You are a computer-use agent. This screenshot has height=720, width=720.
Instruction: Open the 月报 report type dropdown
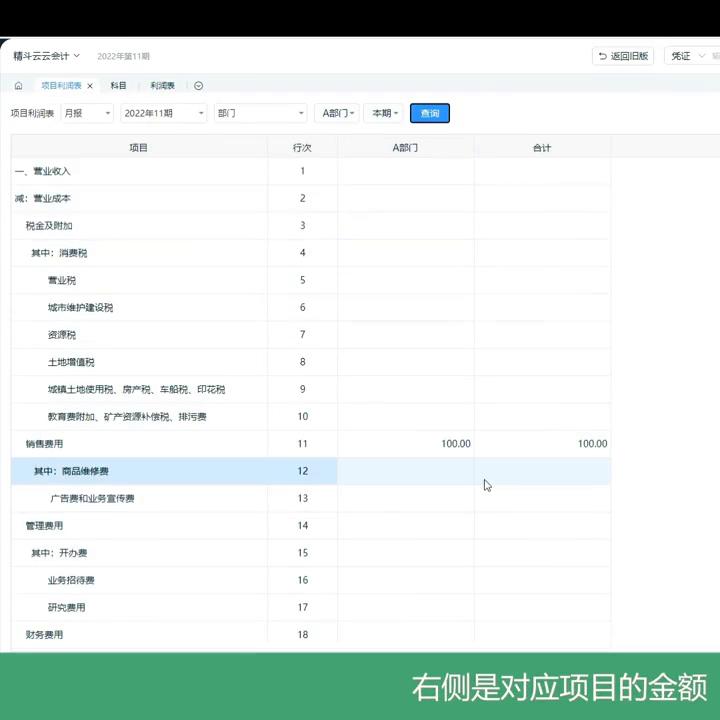87,113
